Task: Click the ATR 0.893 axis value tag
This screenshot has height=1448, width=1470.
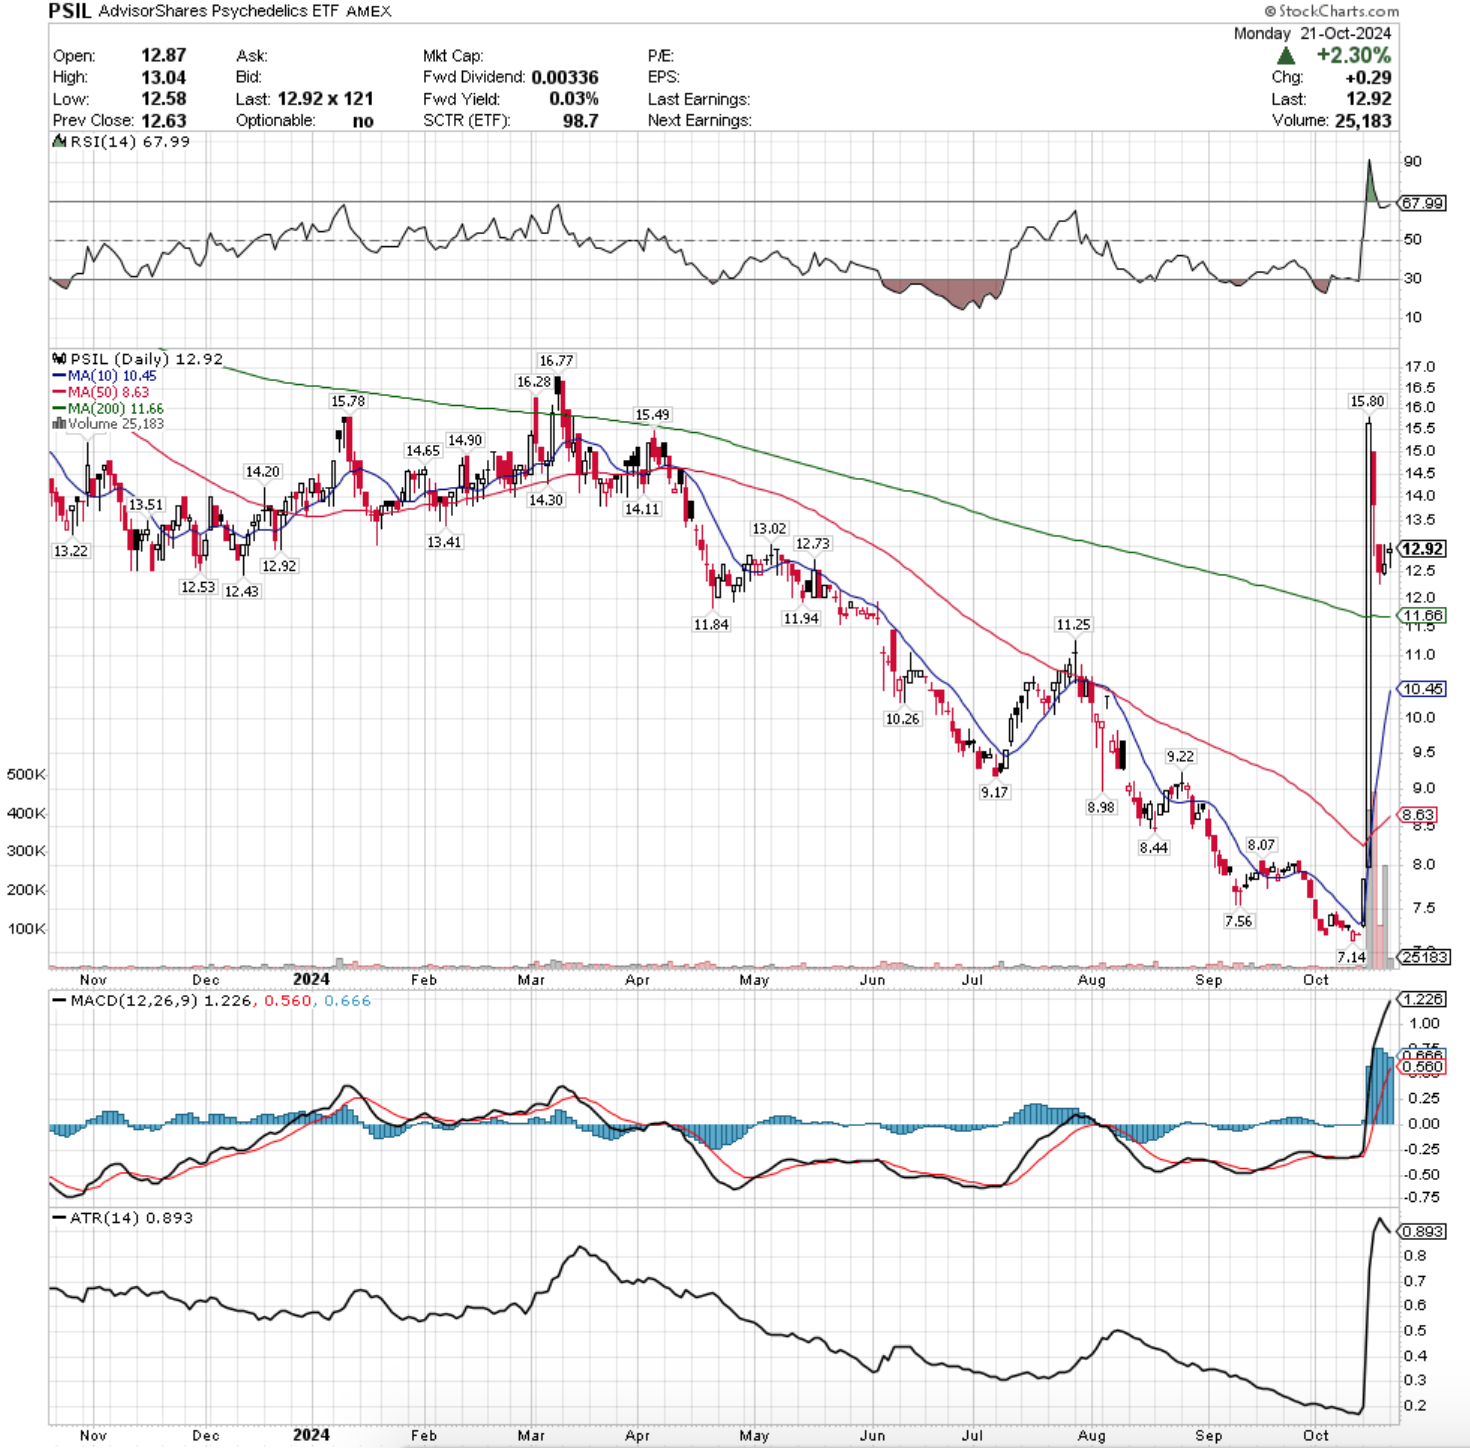Action: pyautogui.click(x=1422, y=1231)
